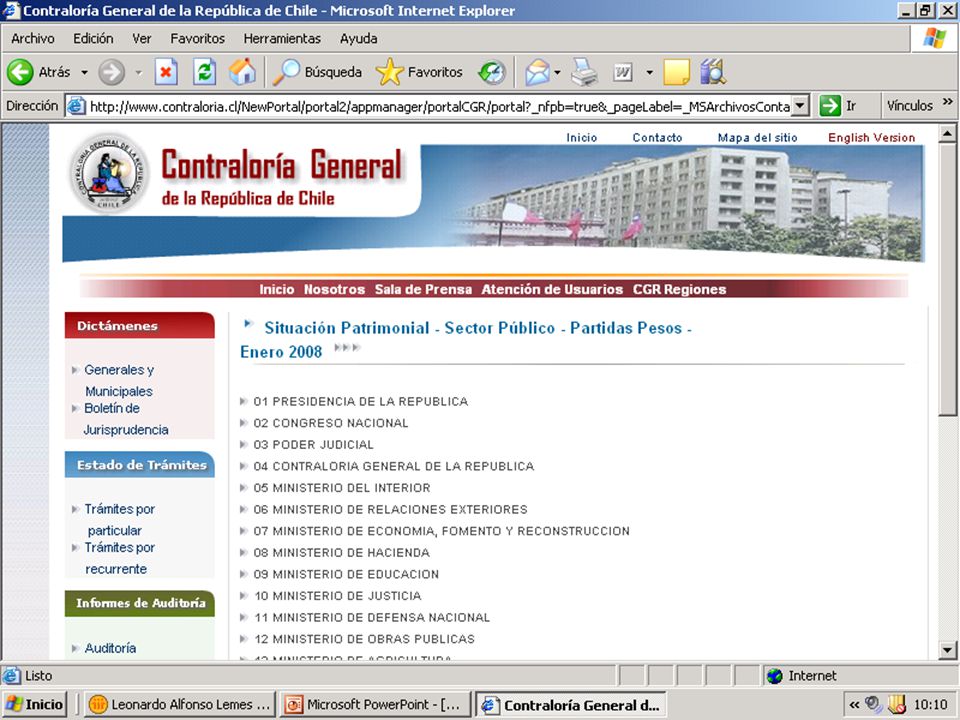This screenshot has height=720, width=960.
Task: Open the Edición menu
Action: [93, 39]
